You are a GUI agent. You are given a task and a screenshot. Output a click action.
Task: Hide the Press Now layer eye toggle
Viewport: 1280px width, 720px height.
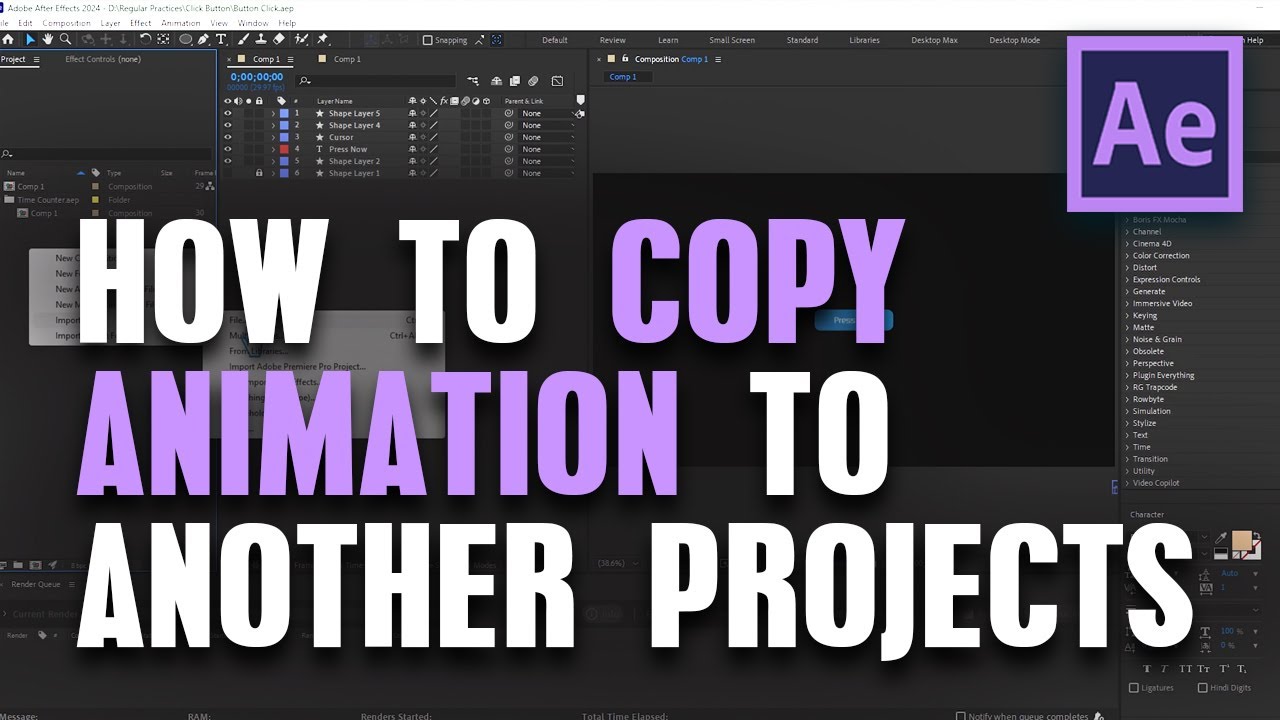pyautogui.click(x=228, y=149)
